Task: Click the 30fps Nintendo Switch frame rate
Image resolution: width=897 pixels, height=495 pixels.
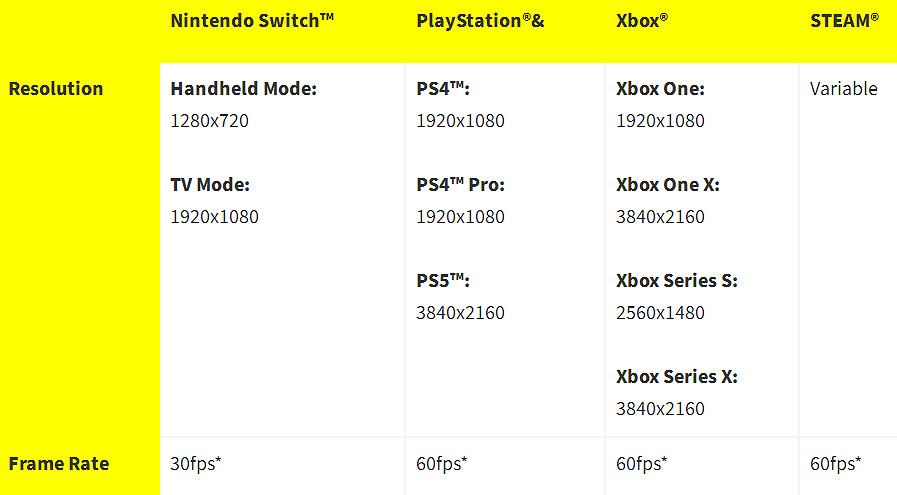Action: click(195, 464)
